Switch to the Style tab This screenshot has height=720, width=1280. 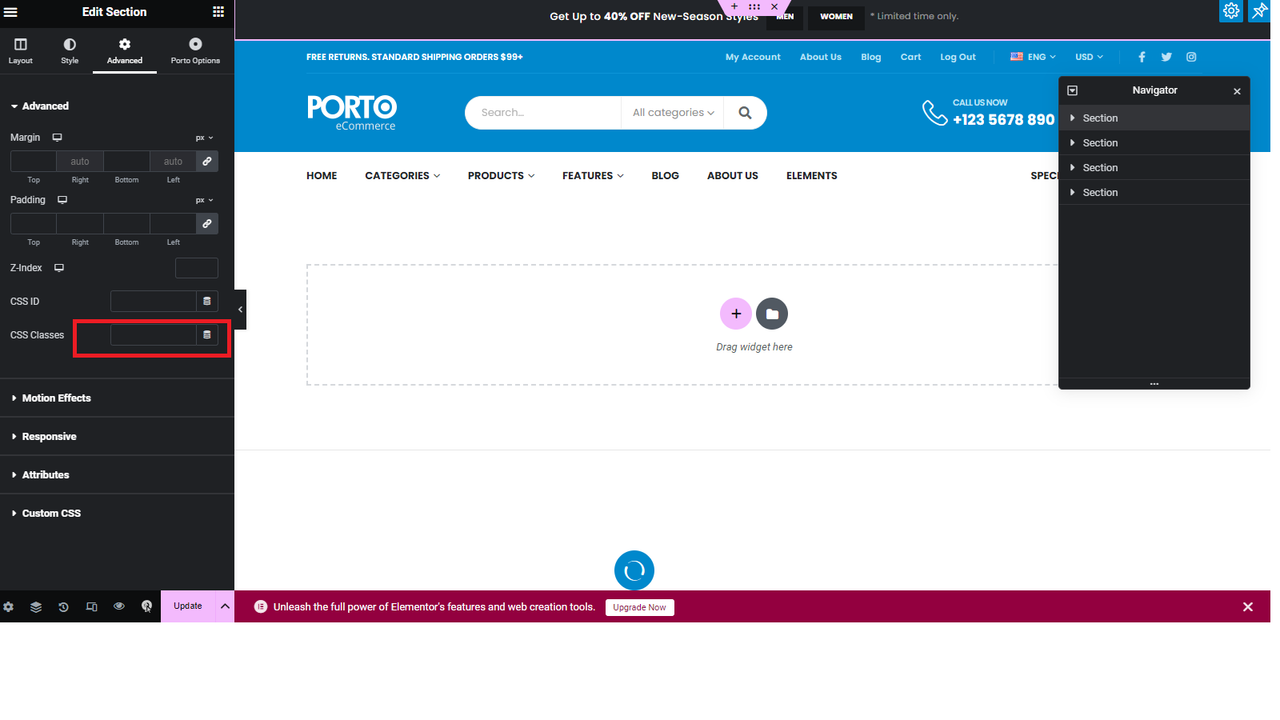point(69,52)
